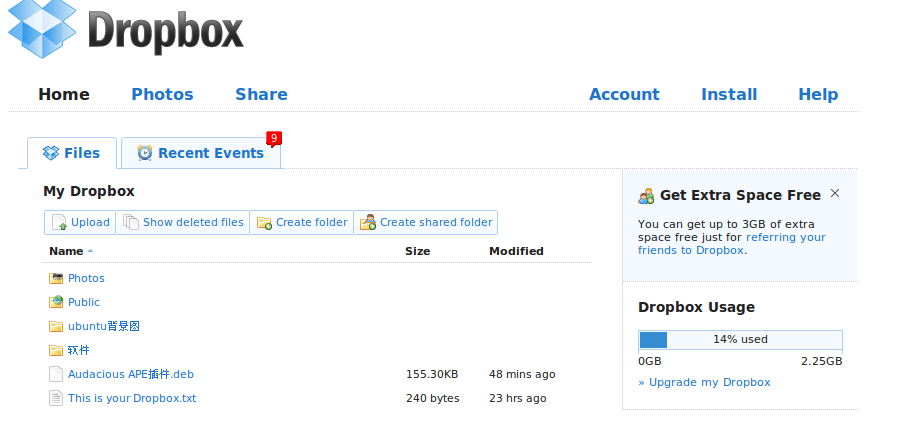The image size is (909, 432).
Task: Click the ubuntu背景图 folder icon
Action: 56,326
